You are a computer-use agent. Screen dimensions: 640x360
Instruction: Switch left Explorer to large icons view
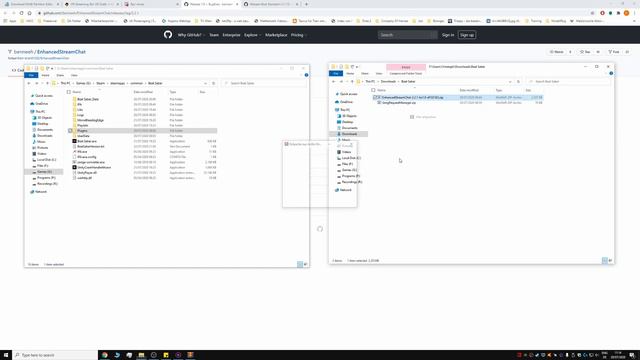pos(305,264)
